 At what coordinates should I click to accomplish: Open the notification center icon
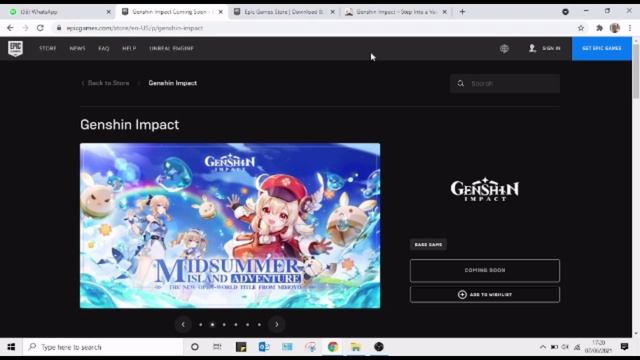tap(624, 347)
